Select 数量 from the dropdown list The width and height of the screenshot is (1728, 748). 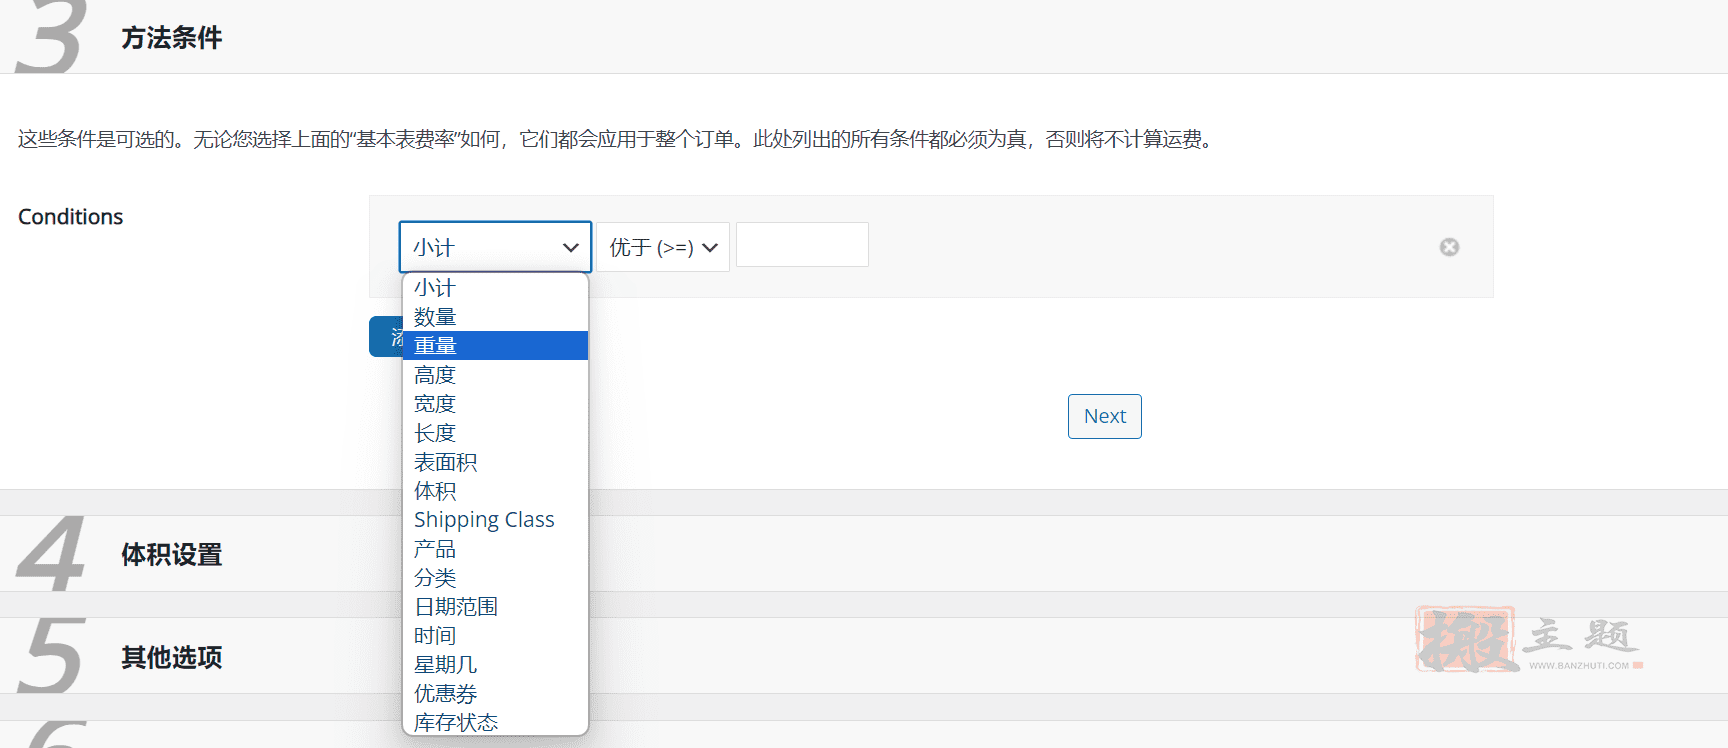(x=495, y=317)
